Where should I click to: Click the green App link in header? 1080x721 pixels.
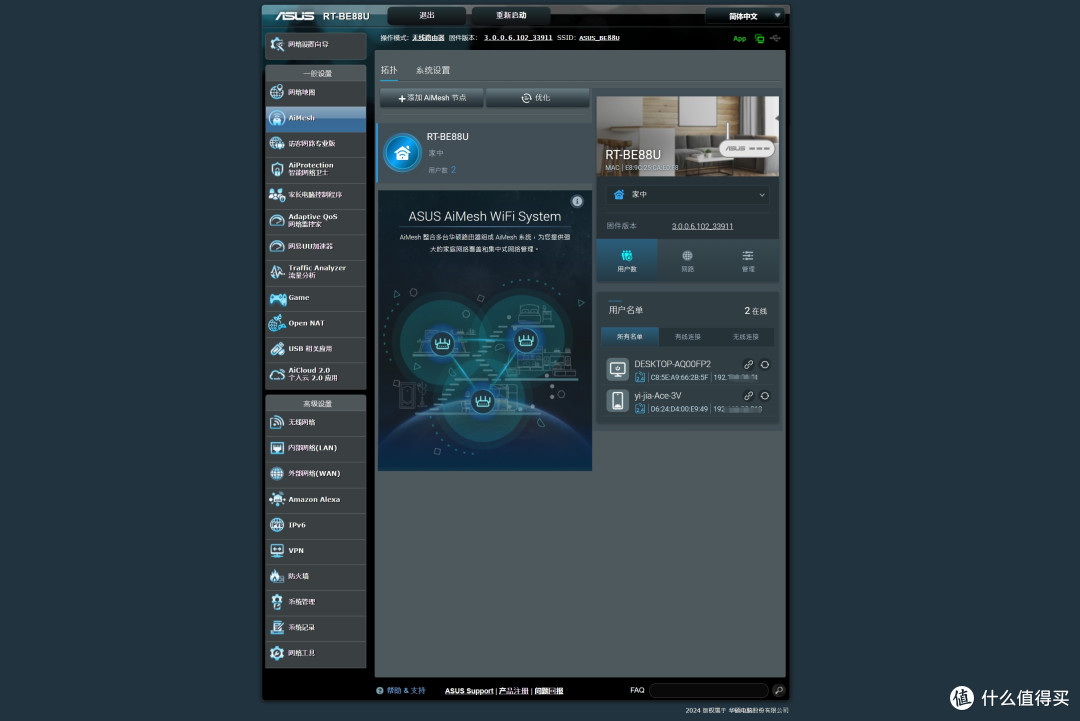point(739,39)
